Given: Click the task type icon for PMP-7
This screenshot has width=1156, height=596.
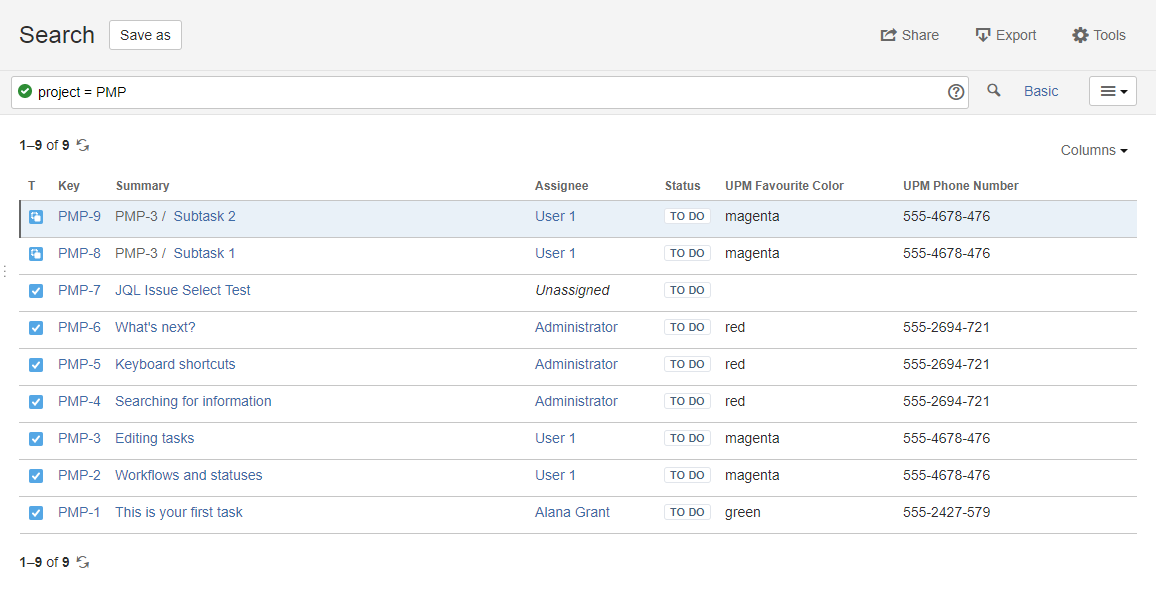Looking at the screenshot, I should 36,291.
